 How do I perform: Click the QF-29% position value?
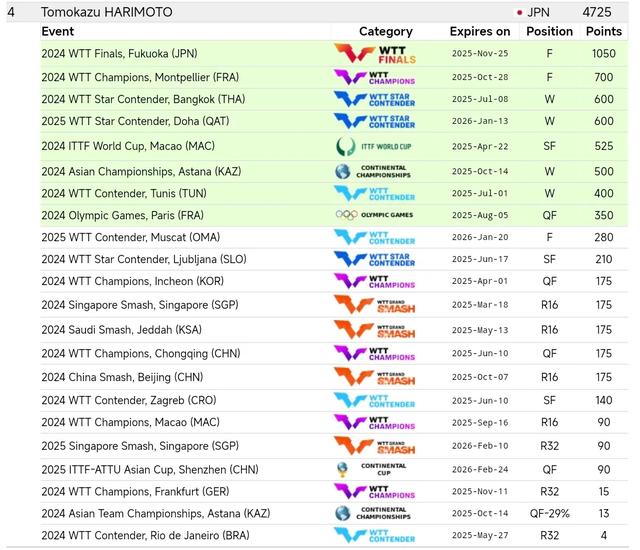pos(549,513)
